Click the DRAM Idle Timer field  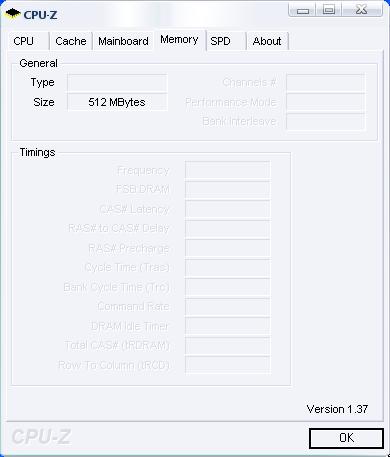[x=227, y=326]
